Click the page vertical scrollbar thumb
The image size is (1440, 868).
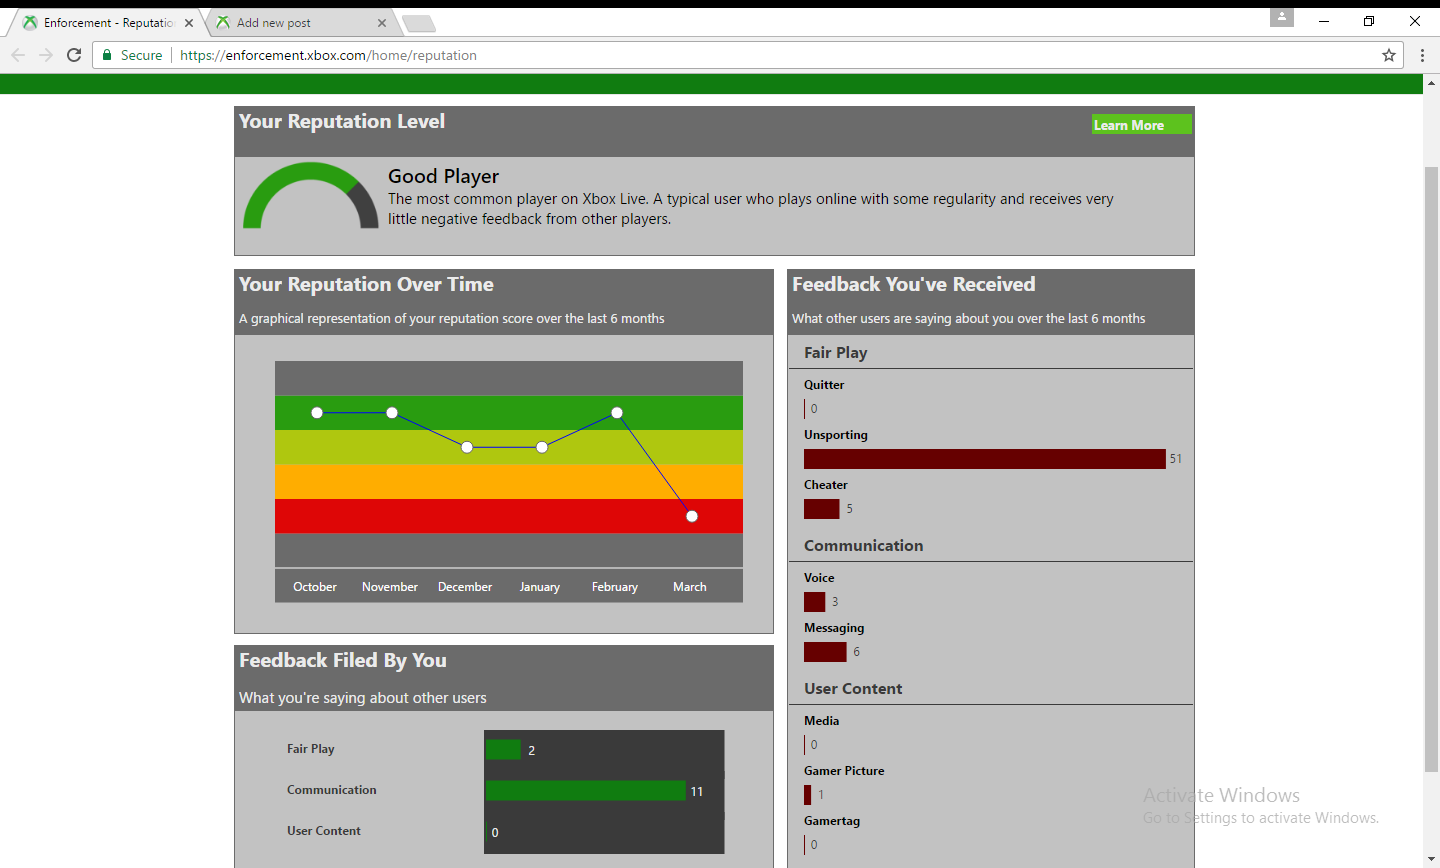(x=1431, y=470)
